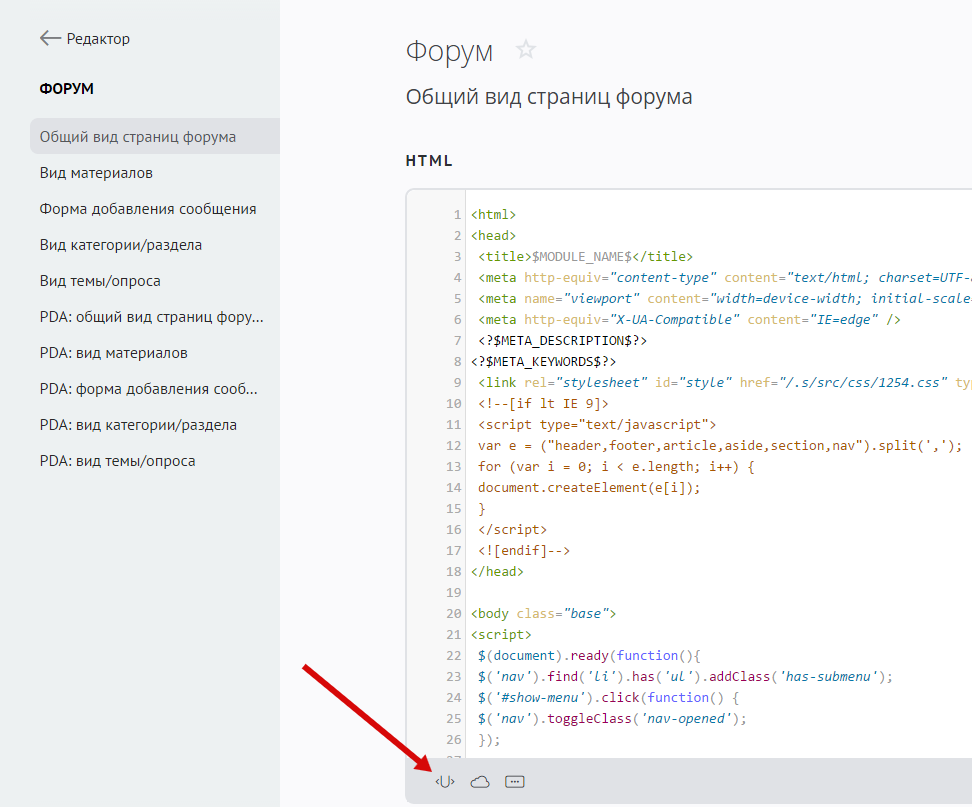Star the Форум page as favorite

(526, 50)
